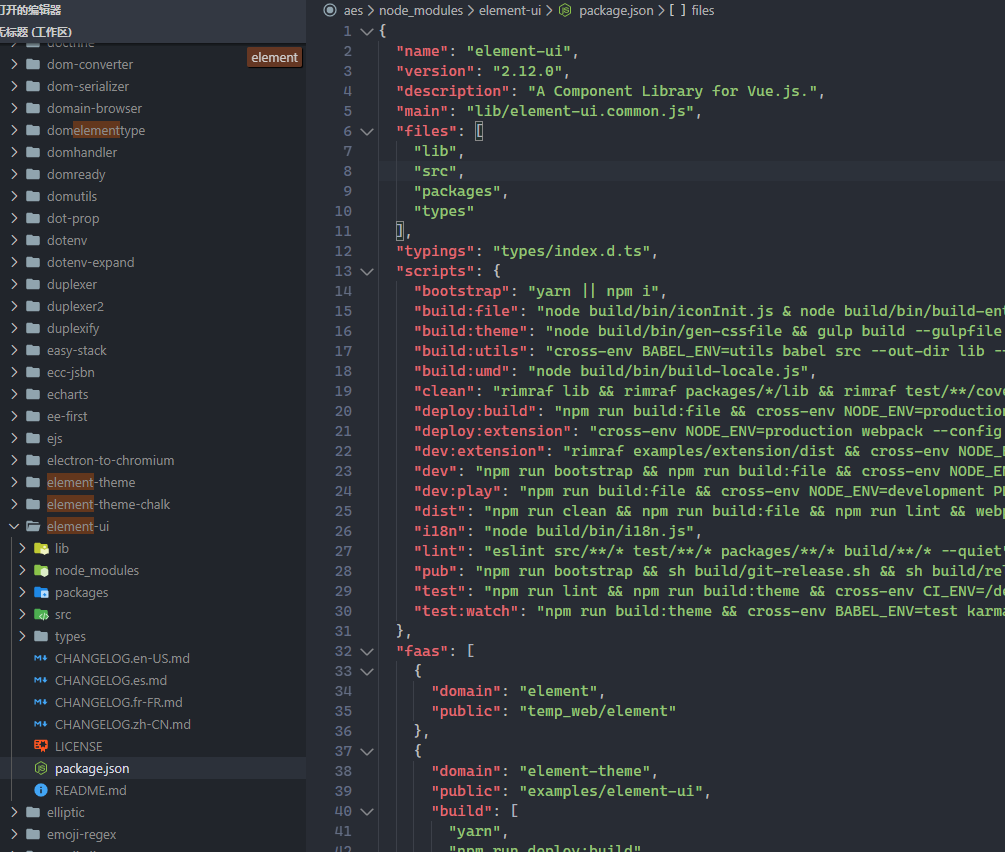Click the green node_modules folder icon
Viewport: 1005px width, 852px height.
pos(41,570)
